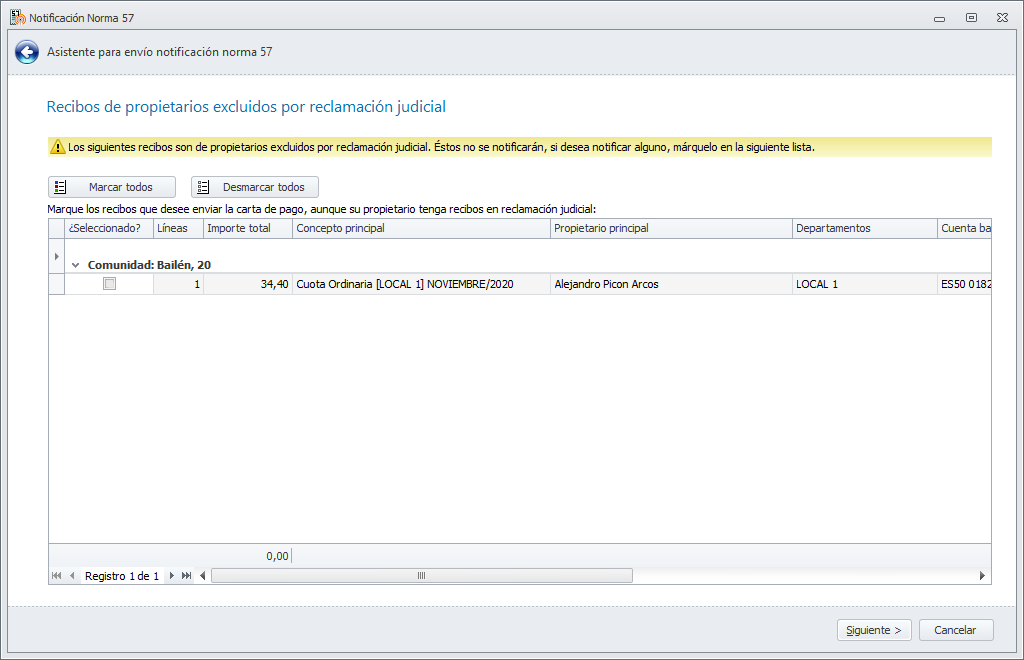1024x660 pixels.
Task: Go to previous record in navigator
Action: (72, 576)
